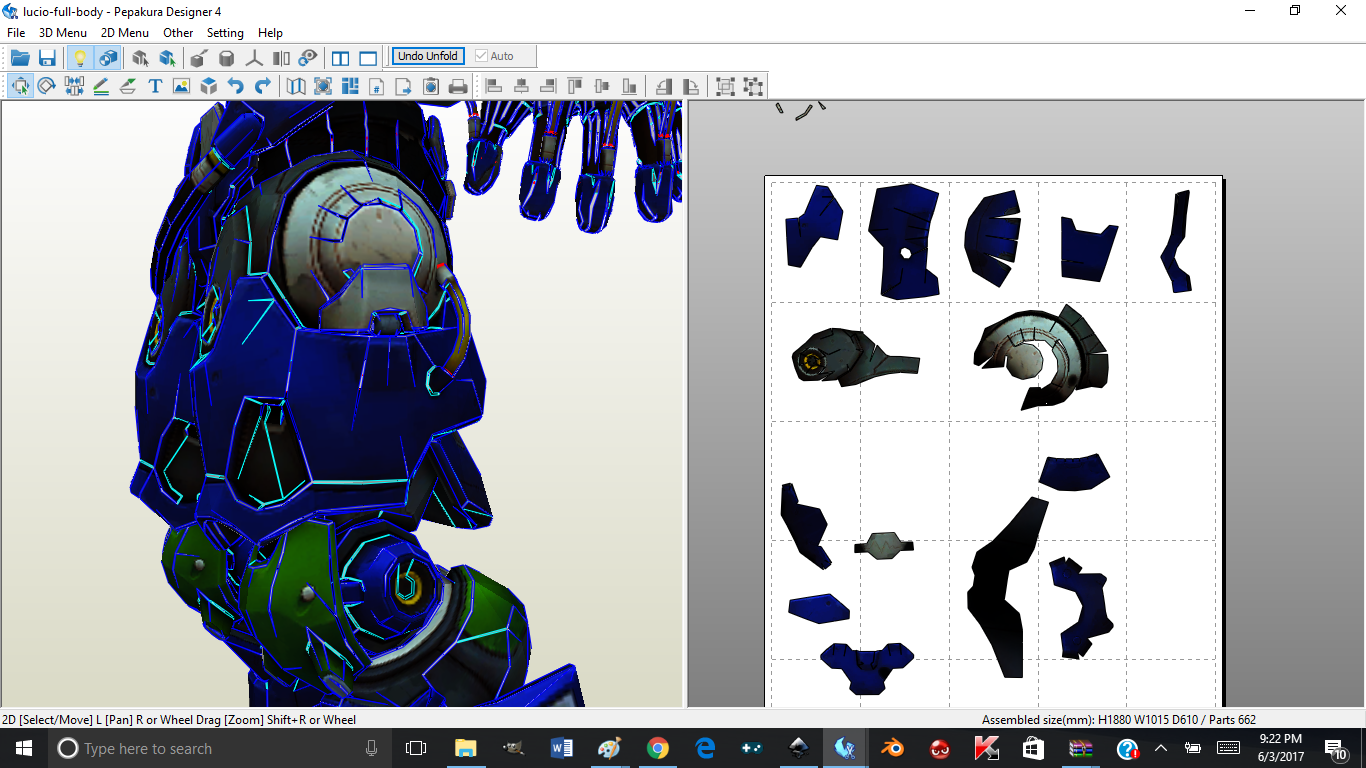The height and width of the screenshot is (768, 1366).
Task: Click the page number hash icon
Action: click(377, 86)
